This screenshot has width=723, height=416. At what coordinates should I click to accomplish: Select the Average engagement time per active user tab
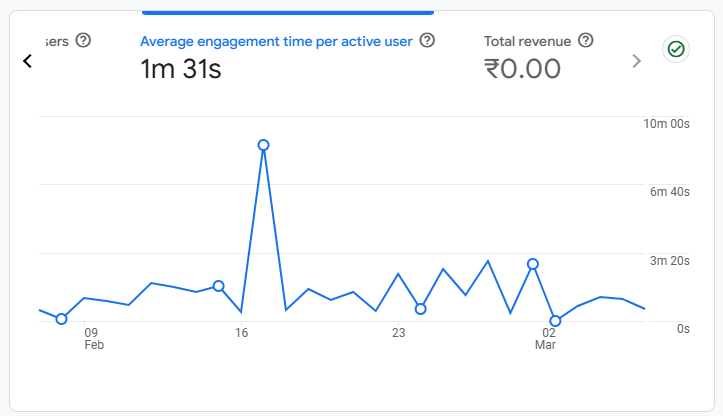click(x=276, y=42)
